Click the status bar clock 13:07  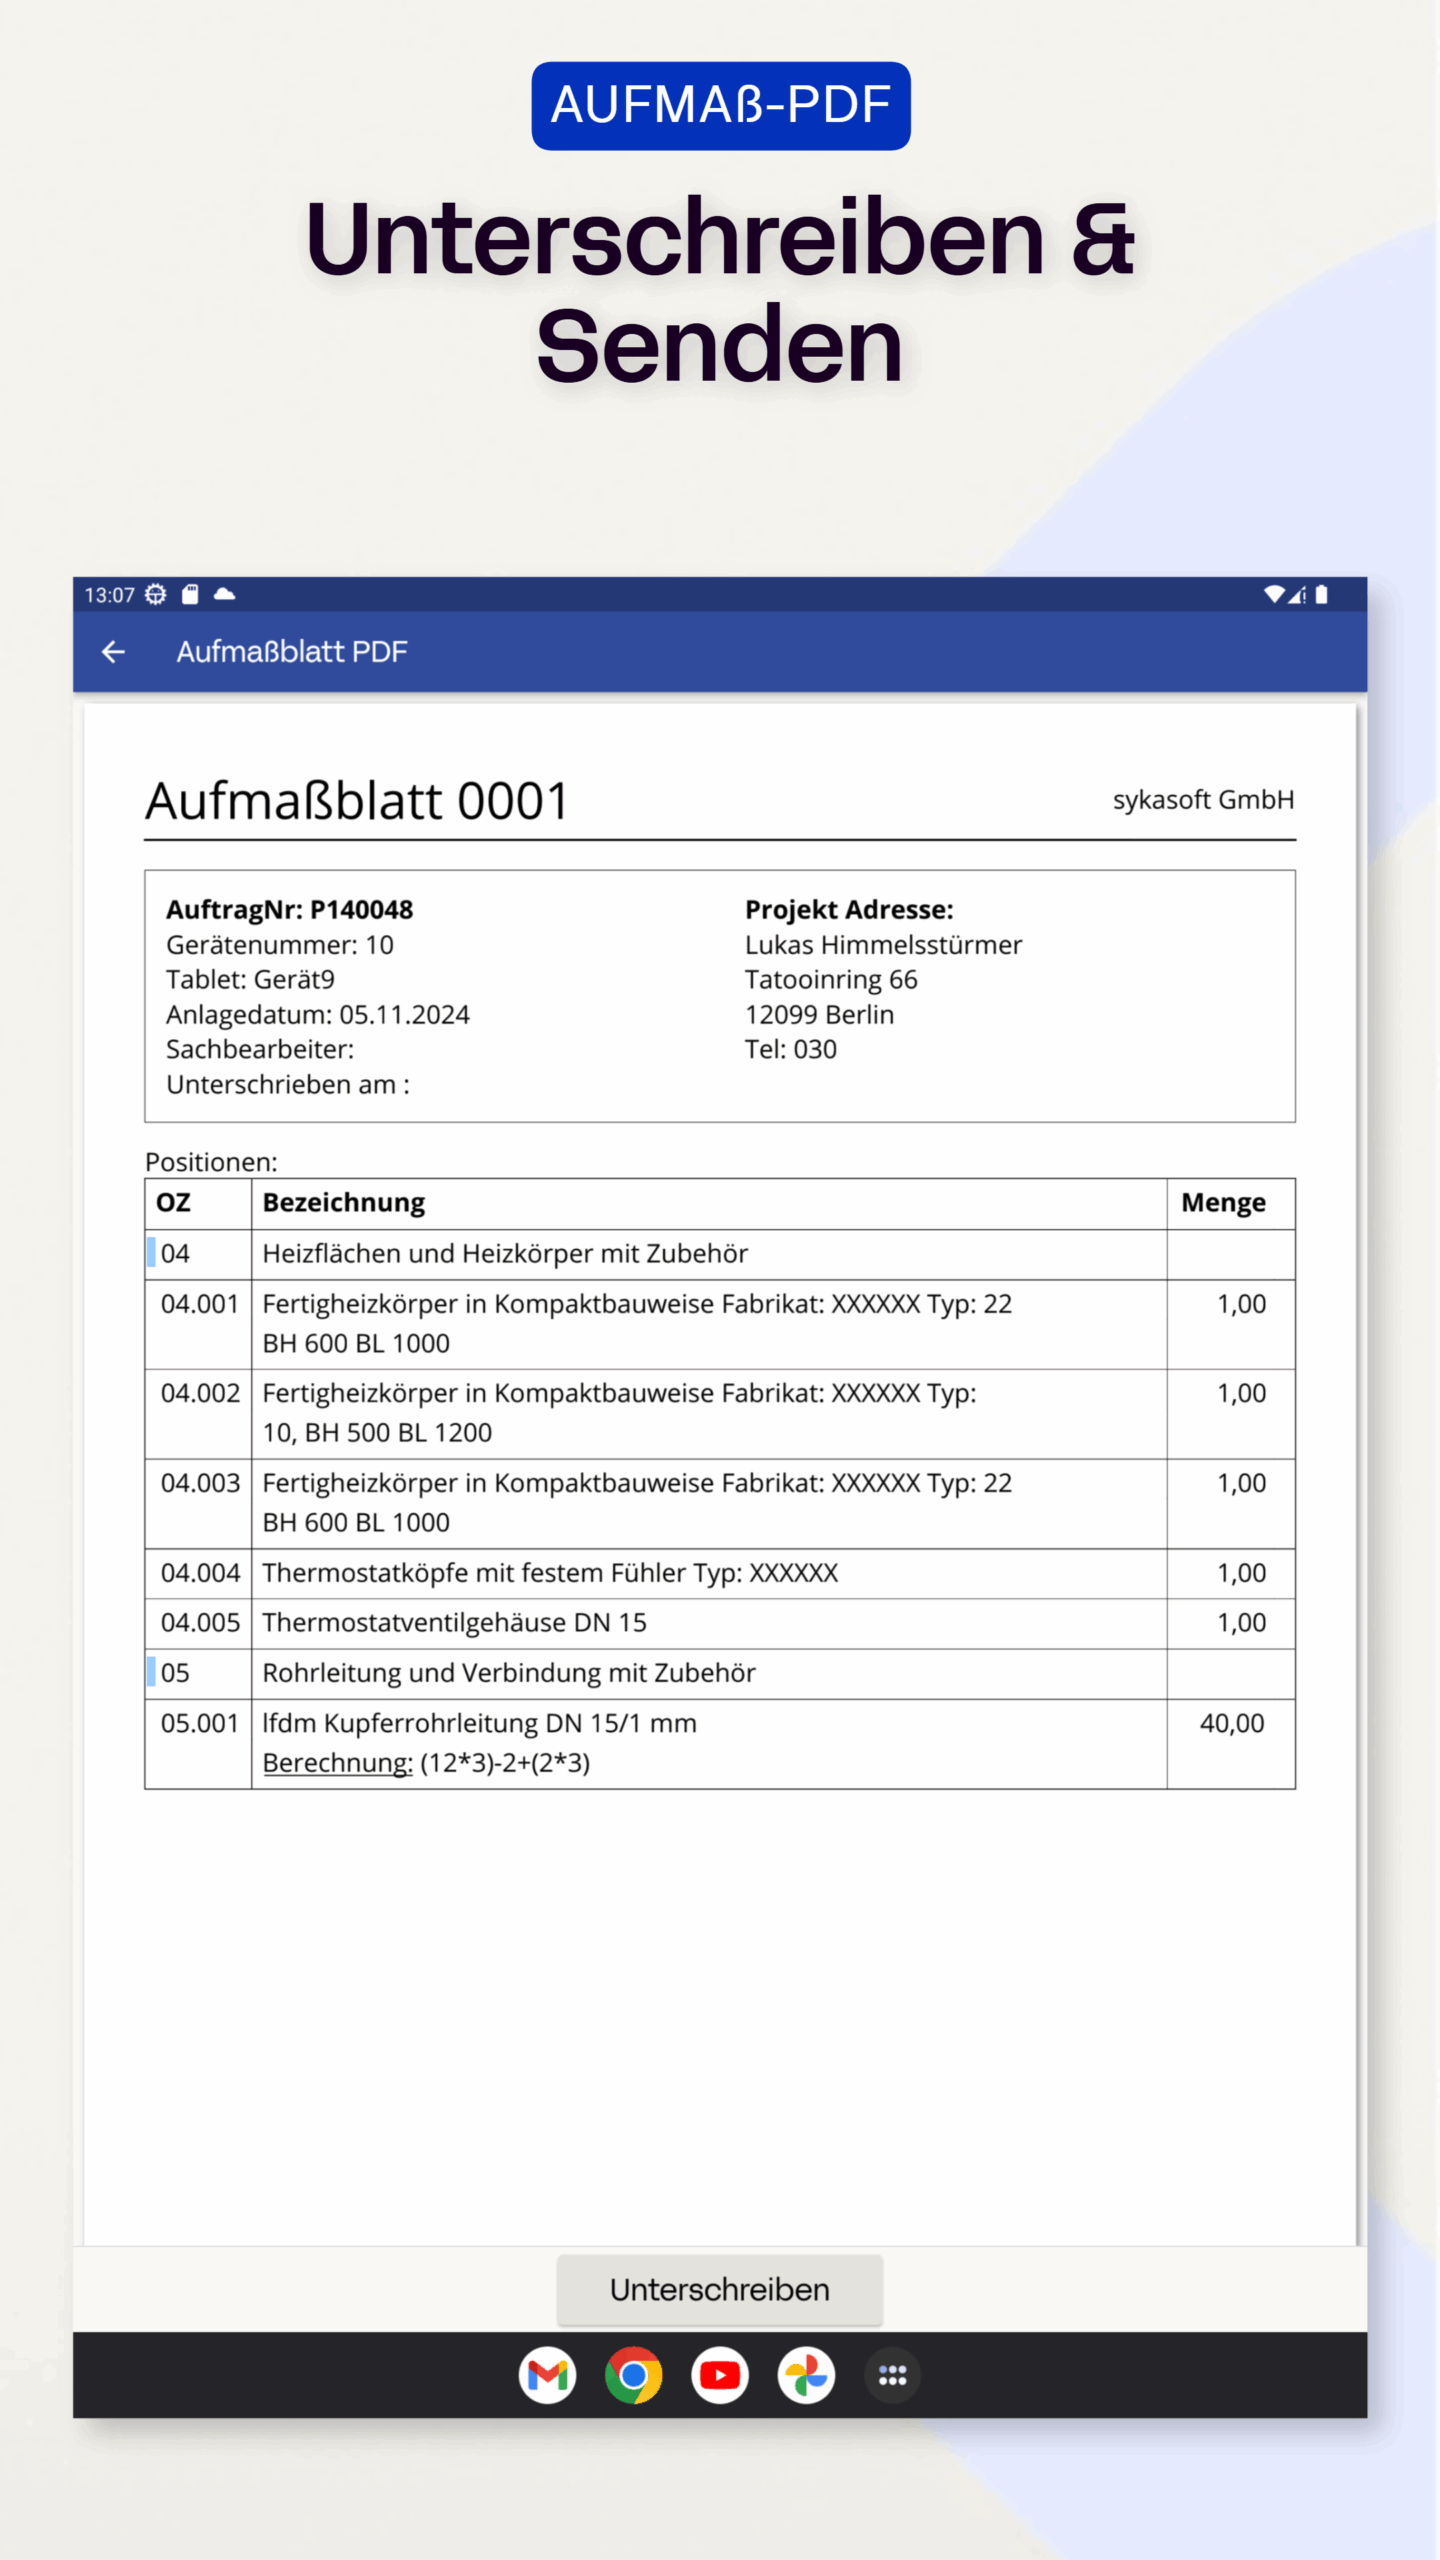click(109, 595)
